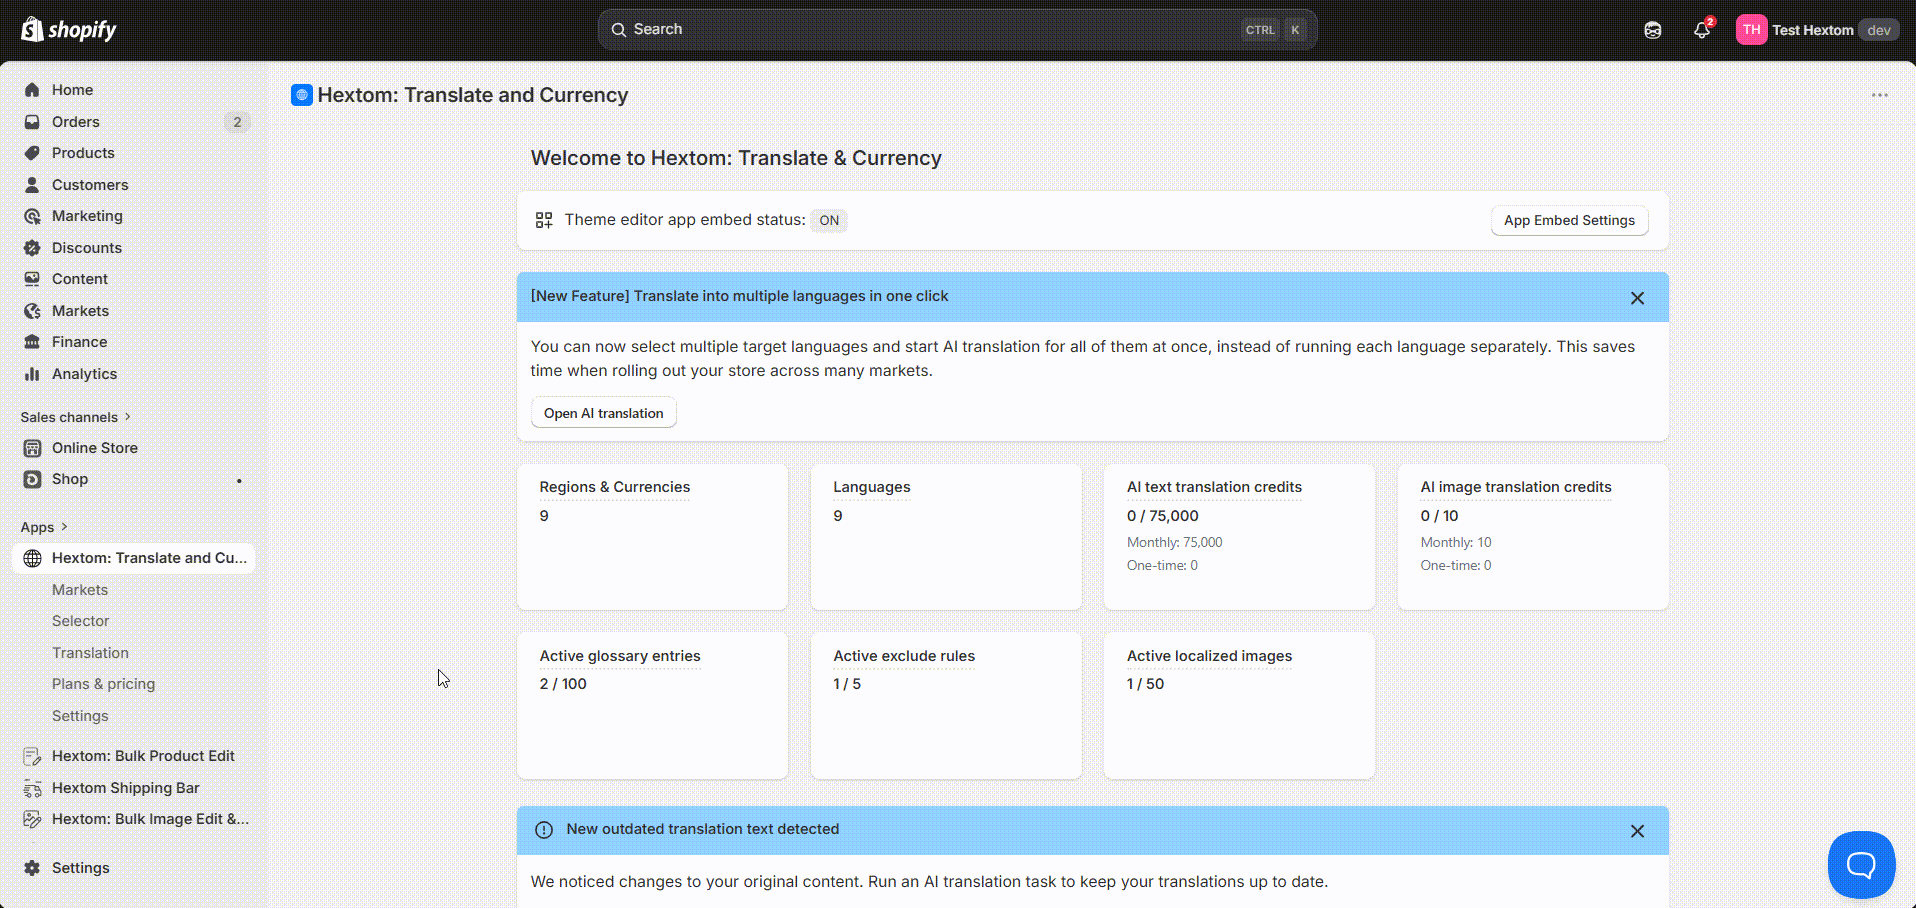Click the Discounts badge icon
This screenshot has width=1916, height=908.
click(x=32, y=248)
